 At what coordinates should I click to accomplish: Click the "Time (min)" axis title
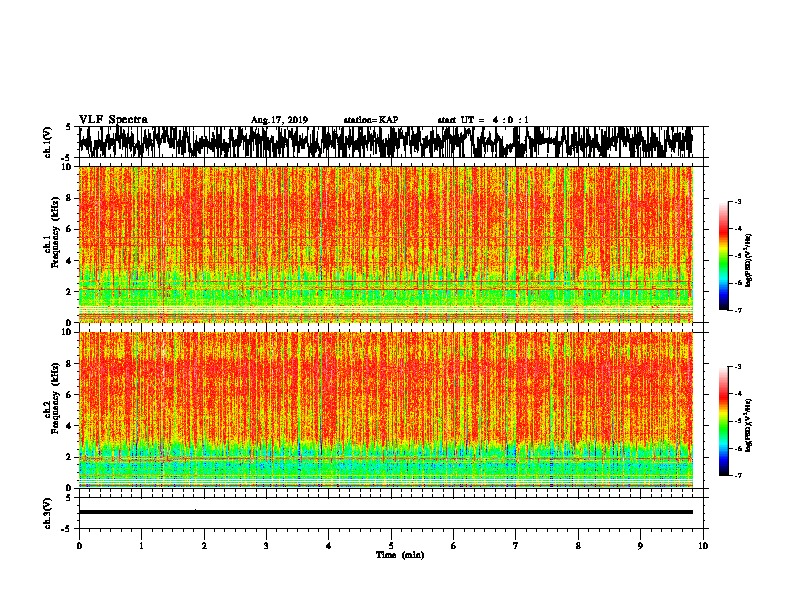[x=400, y=555]
